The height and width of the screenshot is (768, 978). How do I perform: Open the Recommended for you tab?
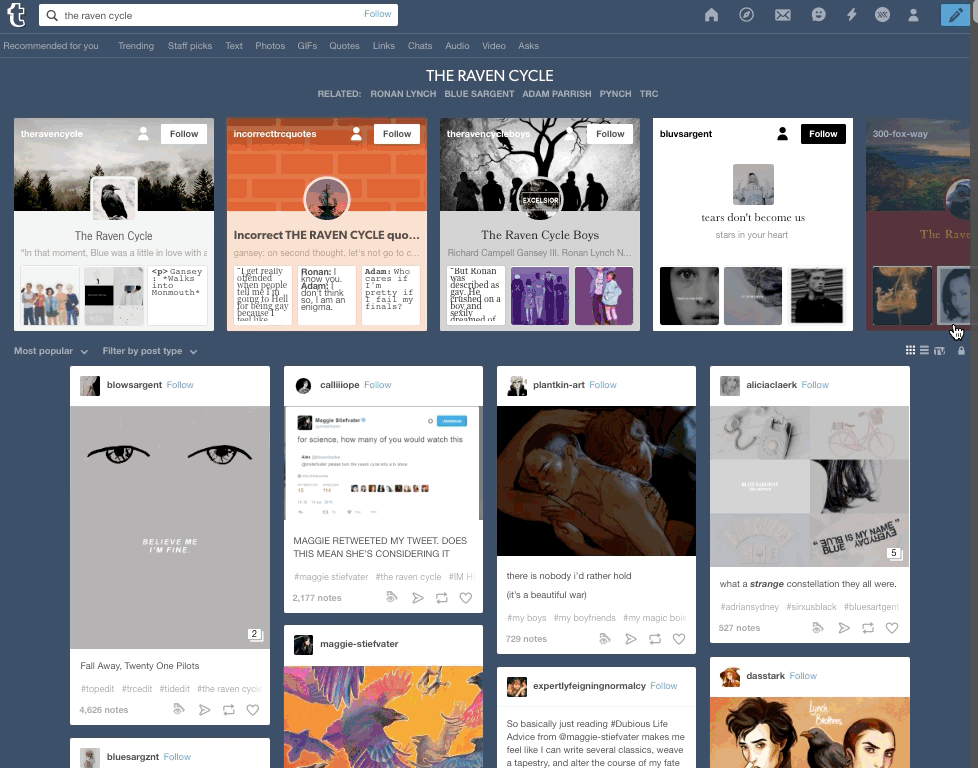coord(51,46)
